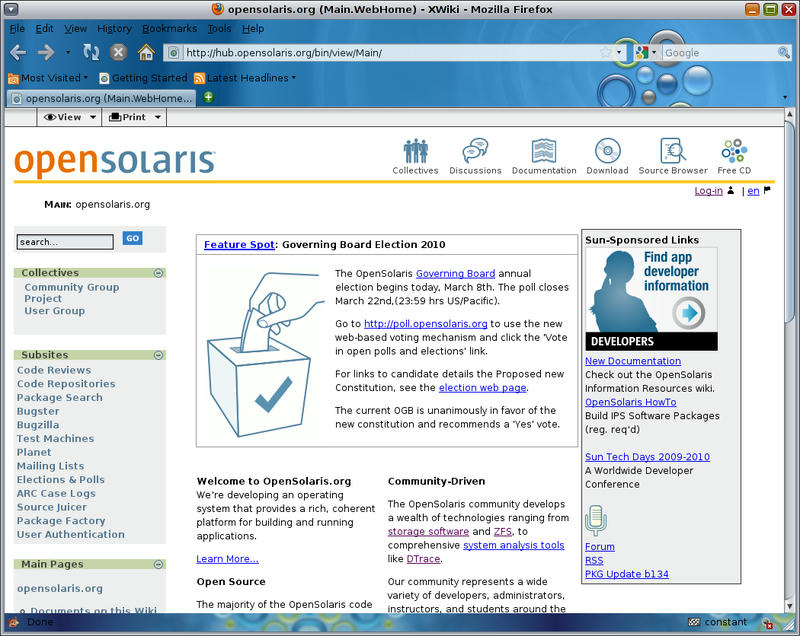
Task: Reload the page with the refresh icon
Action: (90, 52)
